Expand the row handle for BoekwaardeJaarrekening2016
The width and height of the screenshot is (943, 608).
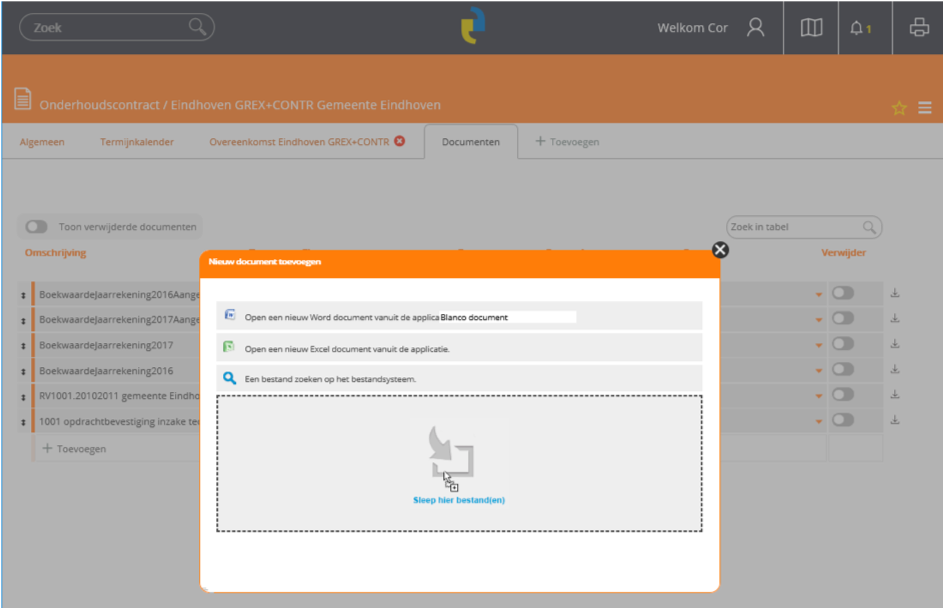pos(23,371)
